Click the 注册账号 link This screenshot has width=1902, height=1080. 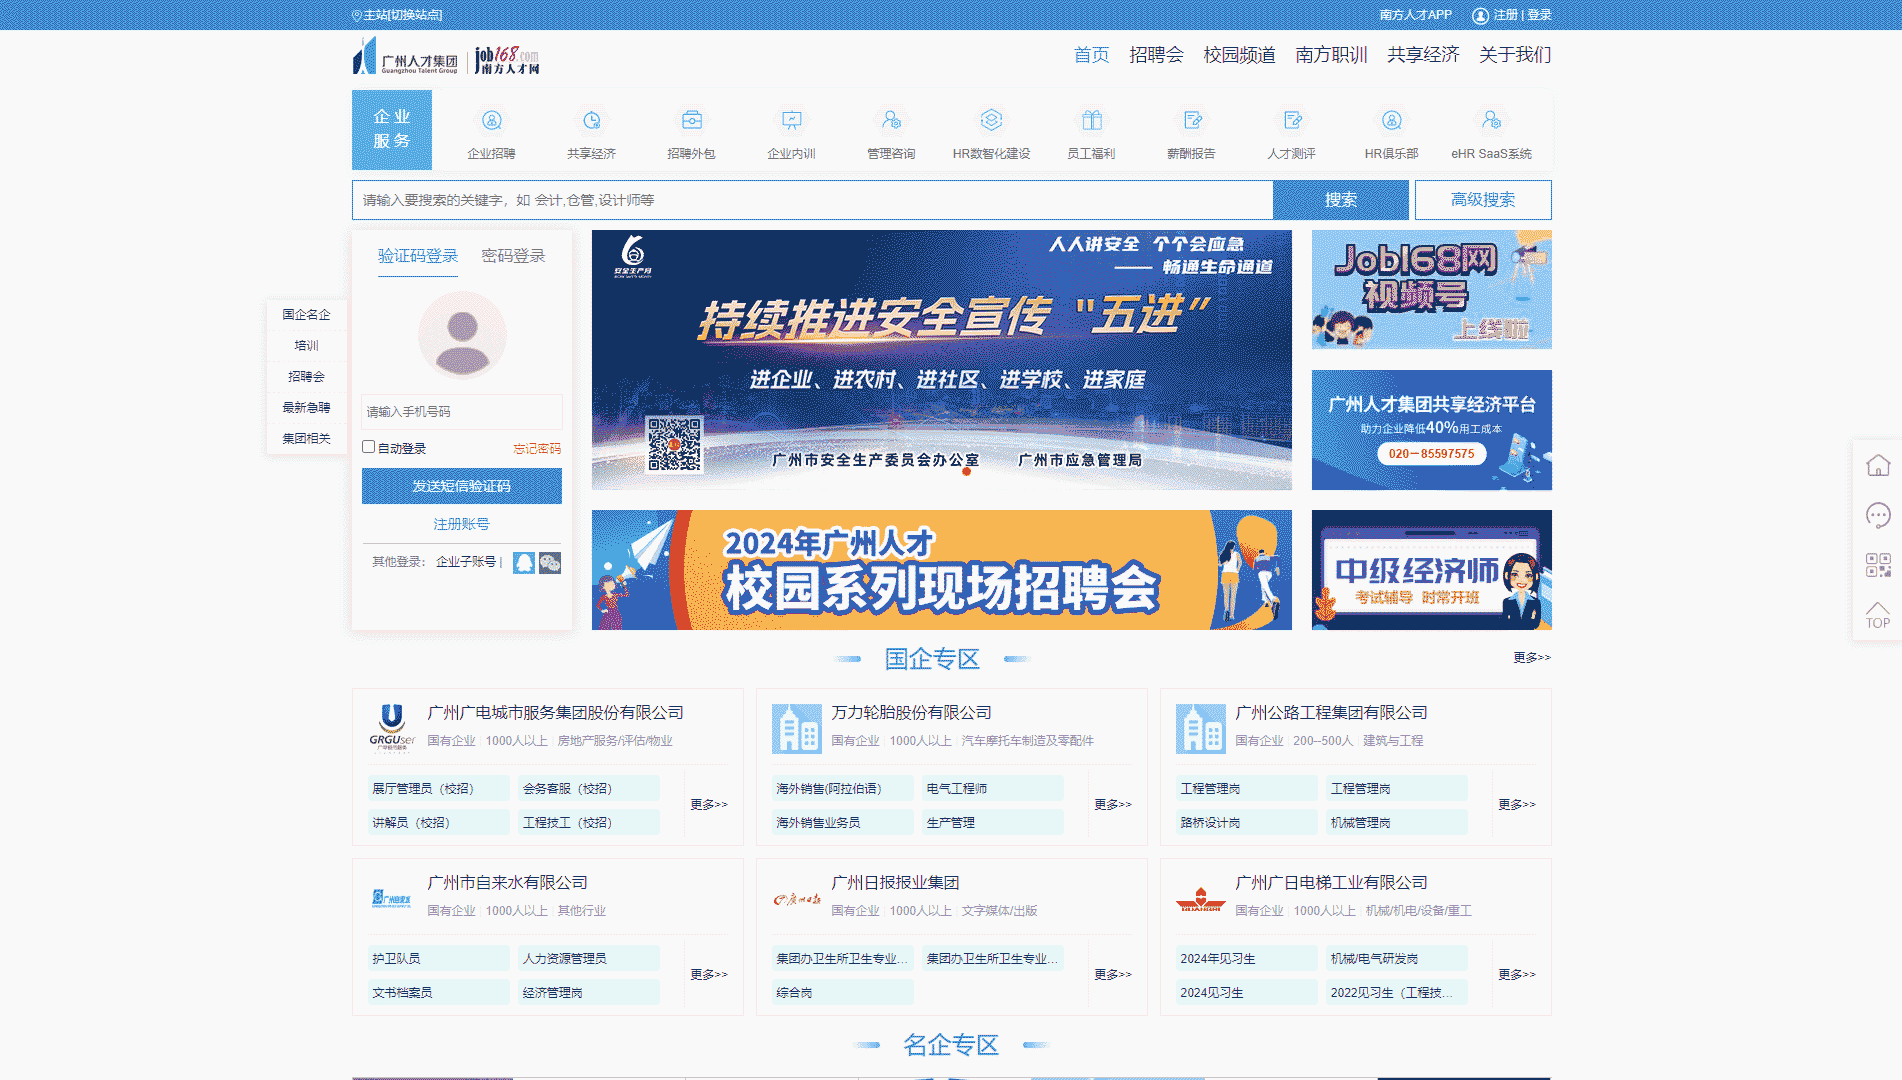(461, 524)
